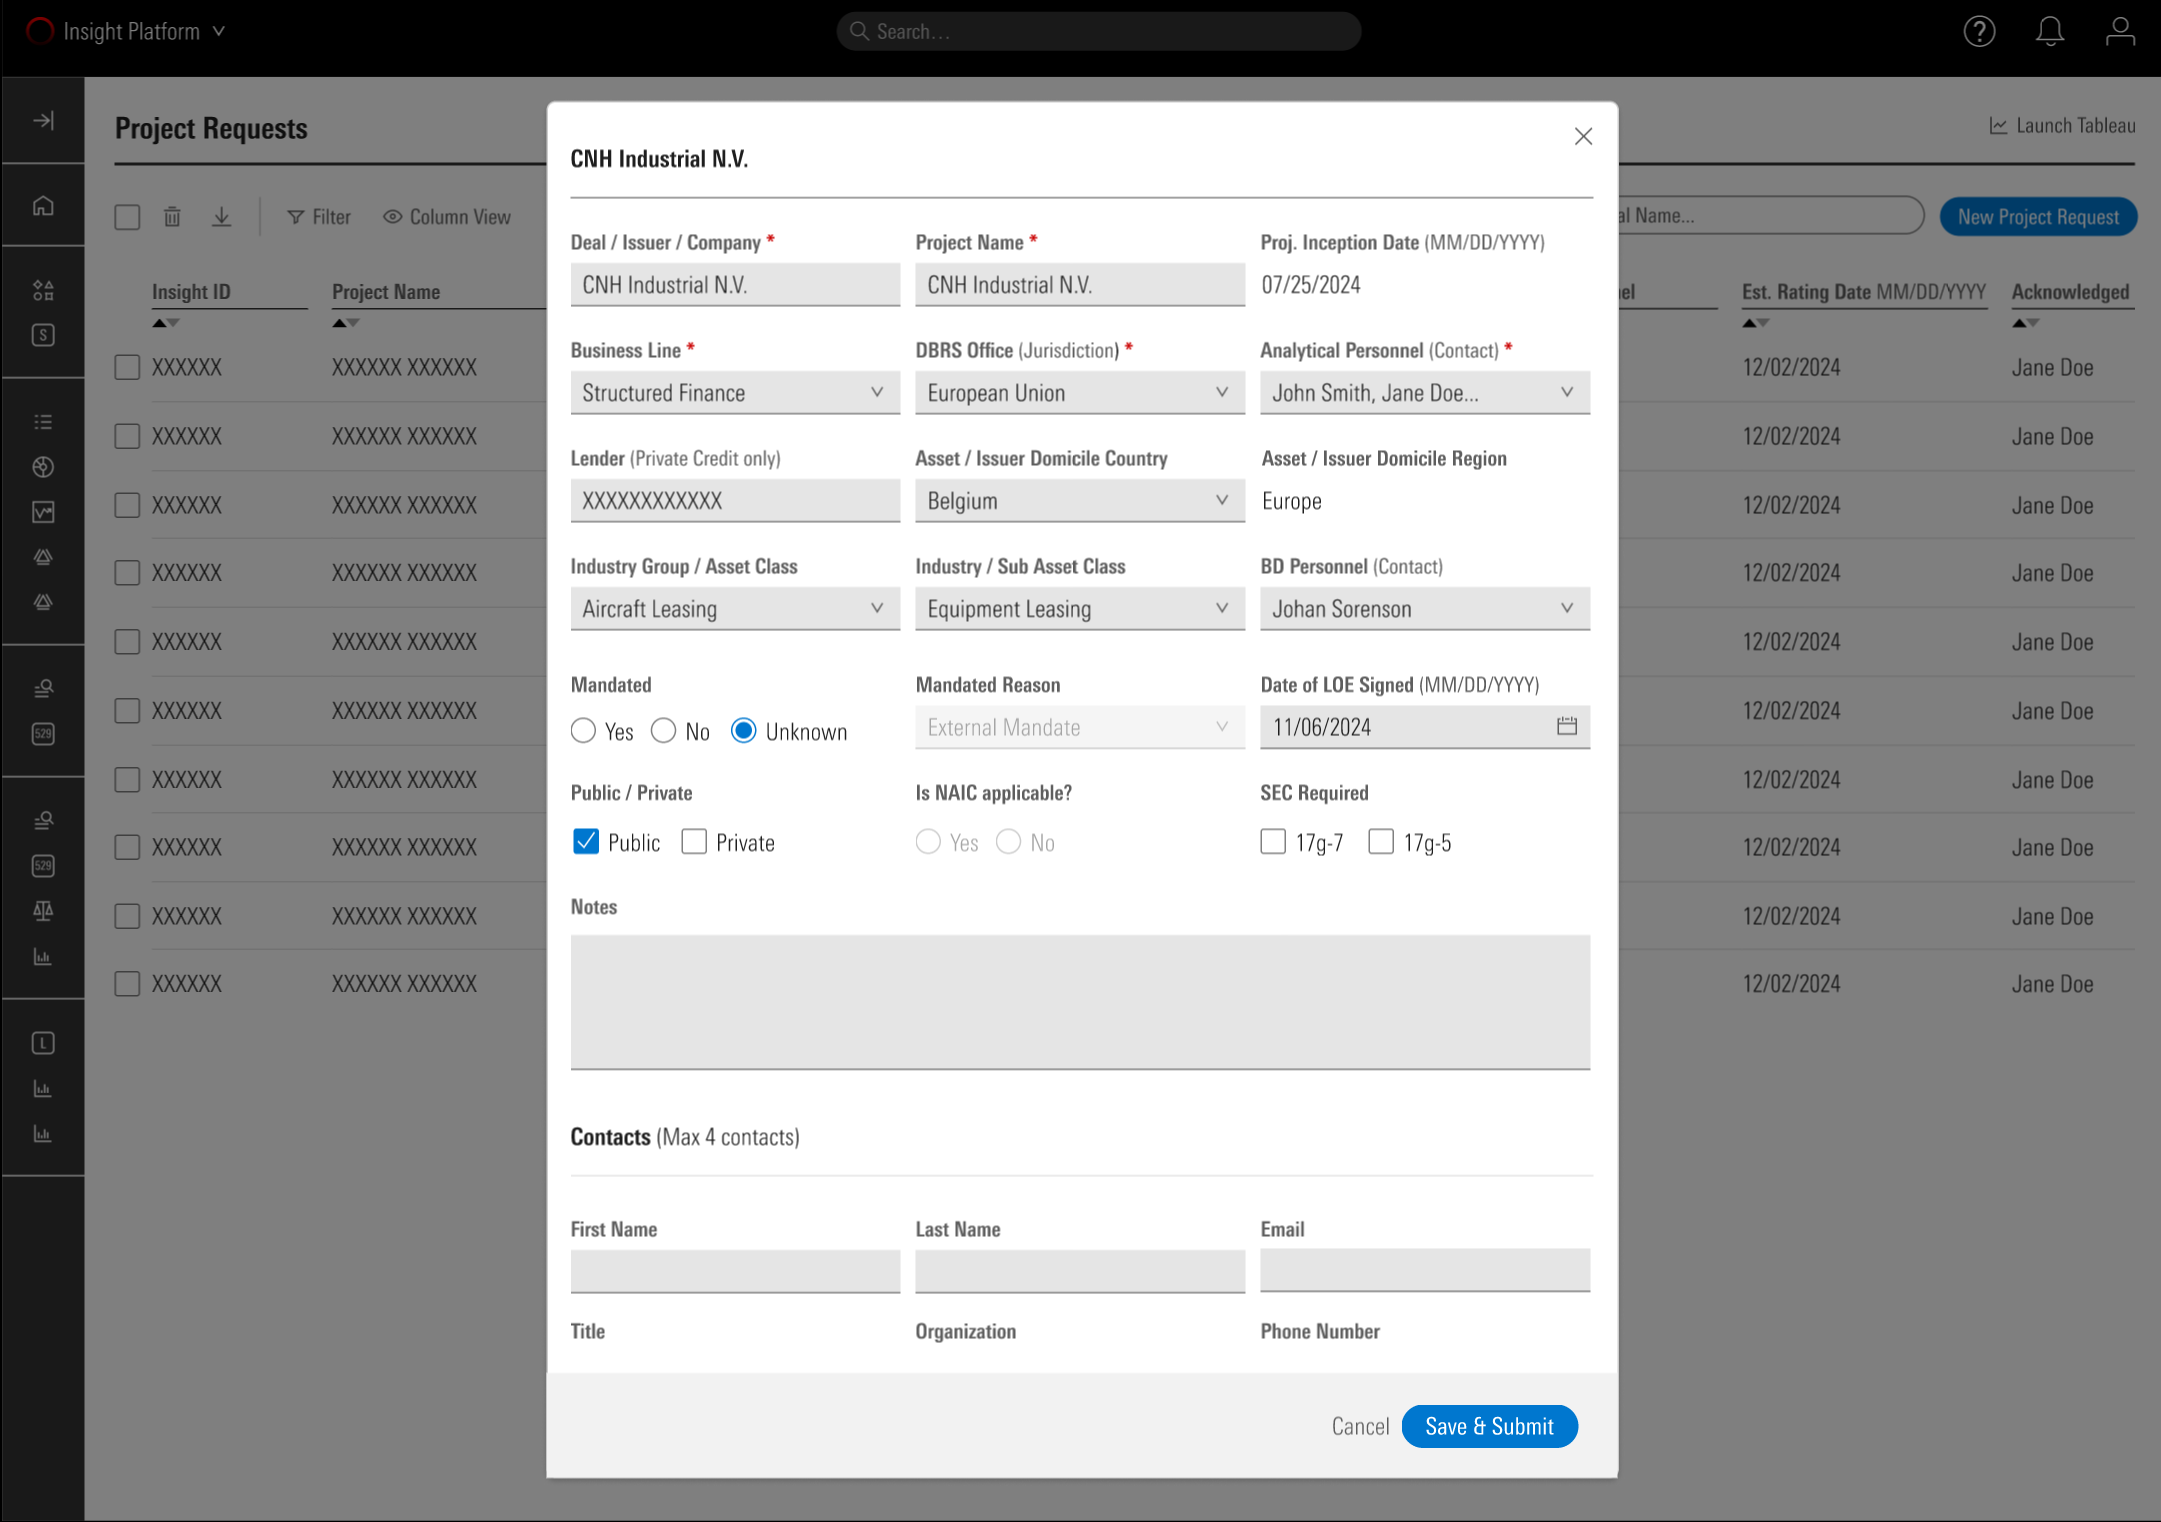Check the Private checkbox
The image size is (2161, 1522).
click(694, 842)
